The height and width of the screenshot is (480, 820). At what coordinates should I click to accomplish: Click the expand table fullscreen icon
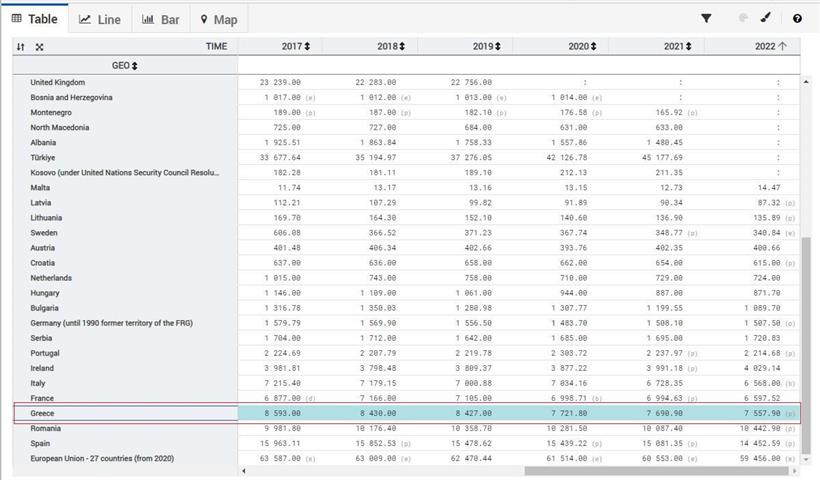click(x=40, y=47)
